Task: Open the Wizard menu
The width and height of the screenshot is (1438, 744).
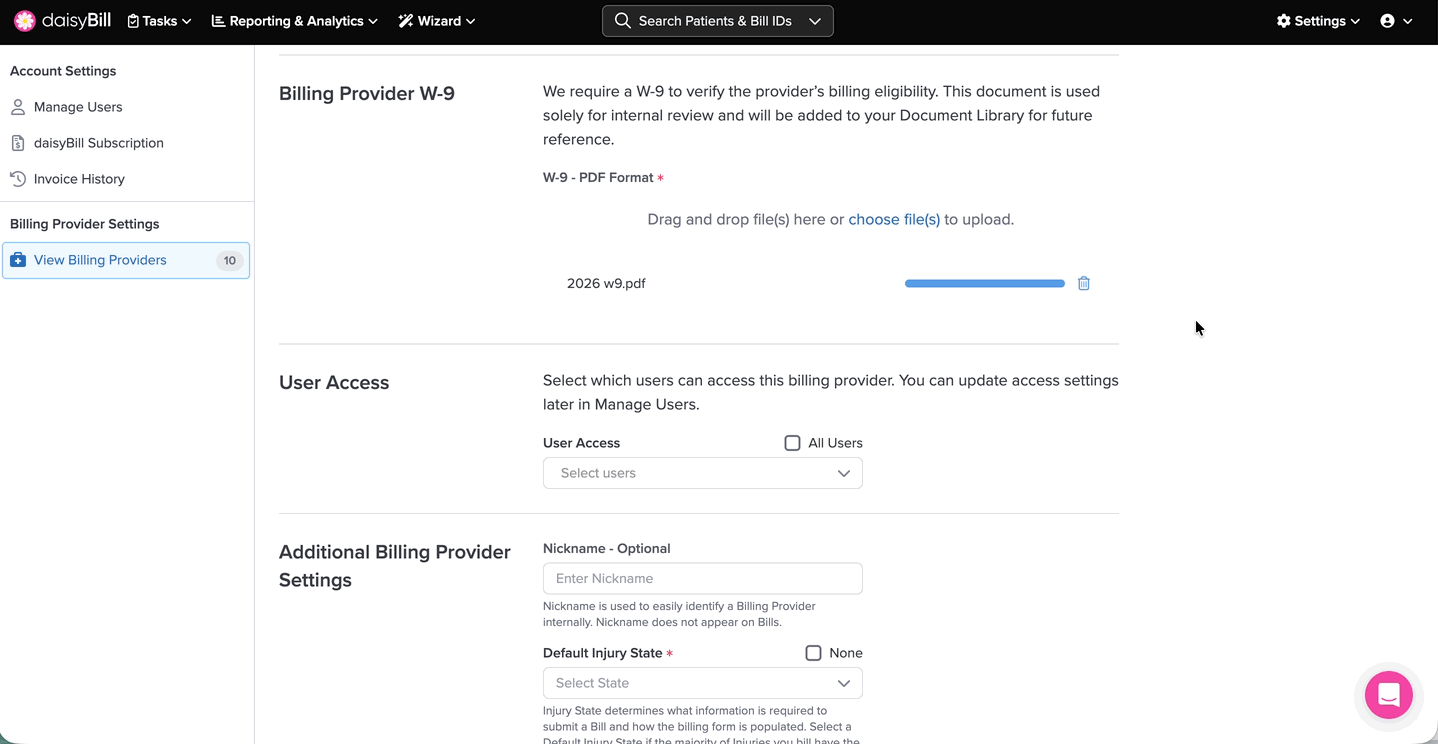Action: [x=437, y=21]
